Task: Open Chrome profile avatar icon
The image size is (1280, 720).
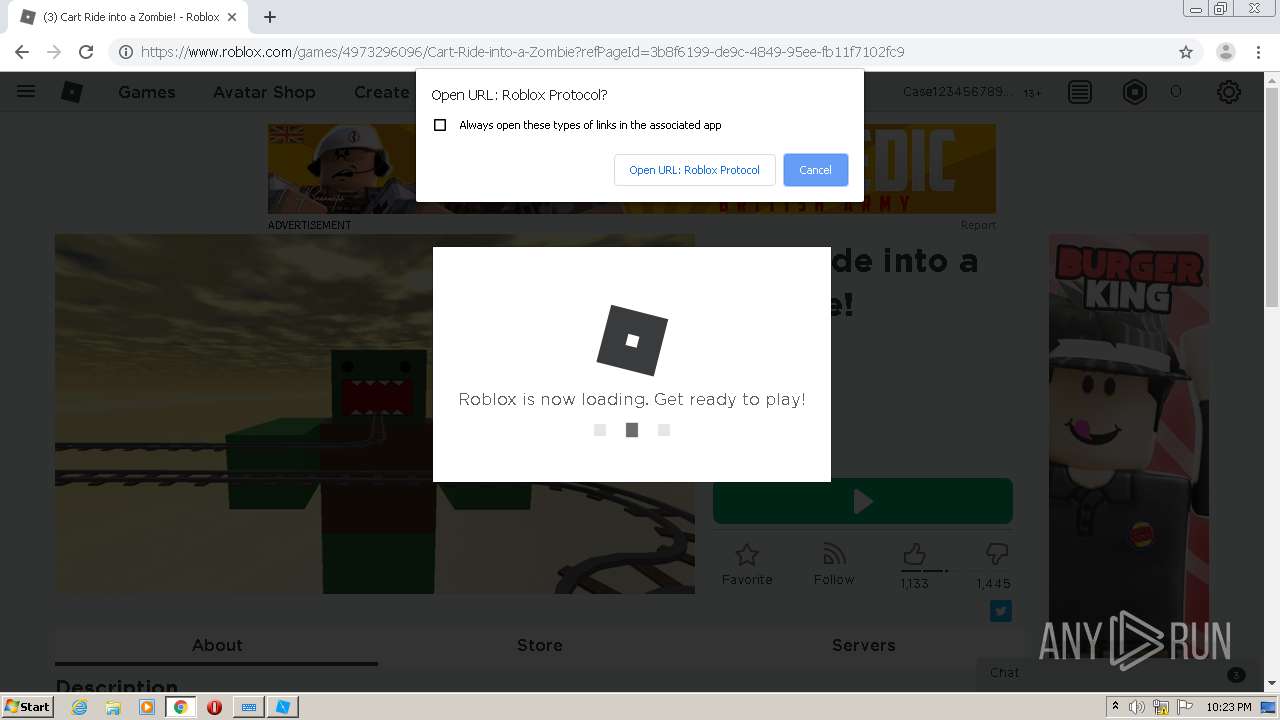Action: click(1225, 52)
